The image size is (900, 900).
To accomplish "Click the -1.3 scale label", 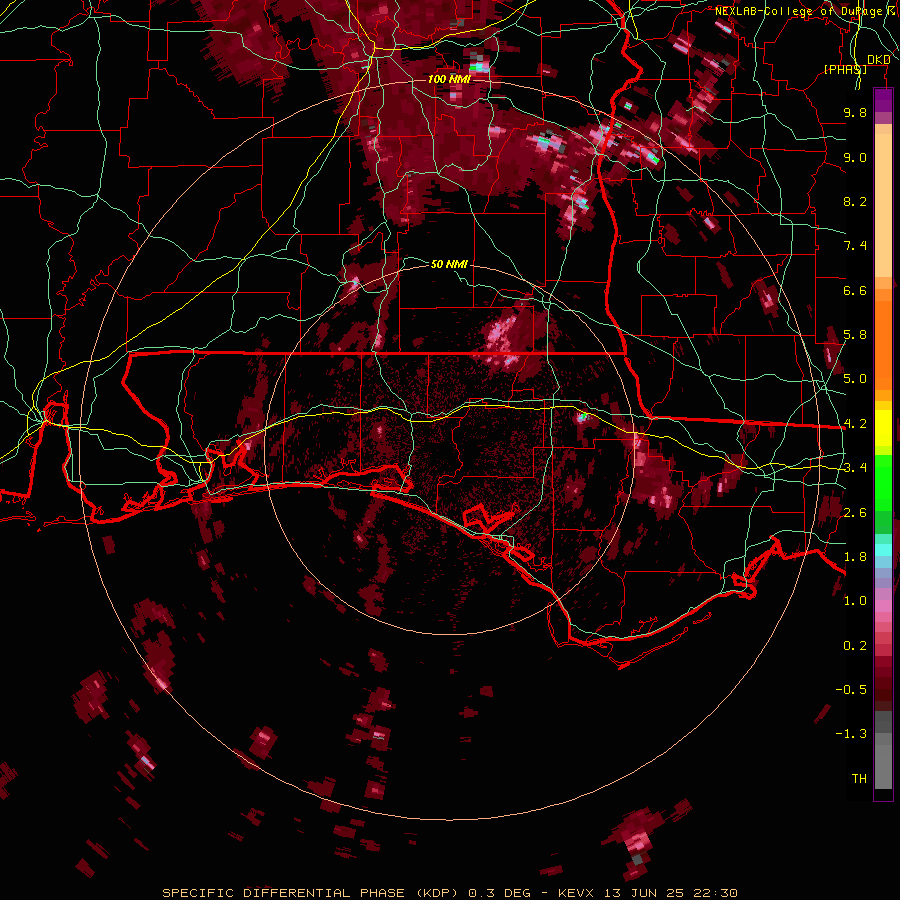I will pos(851,734).
